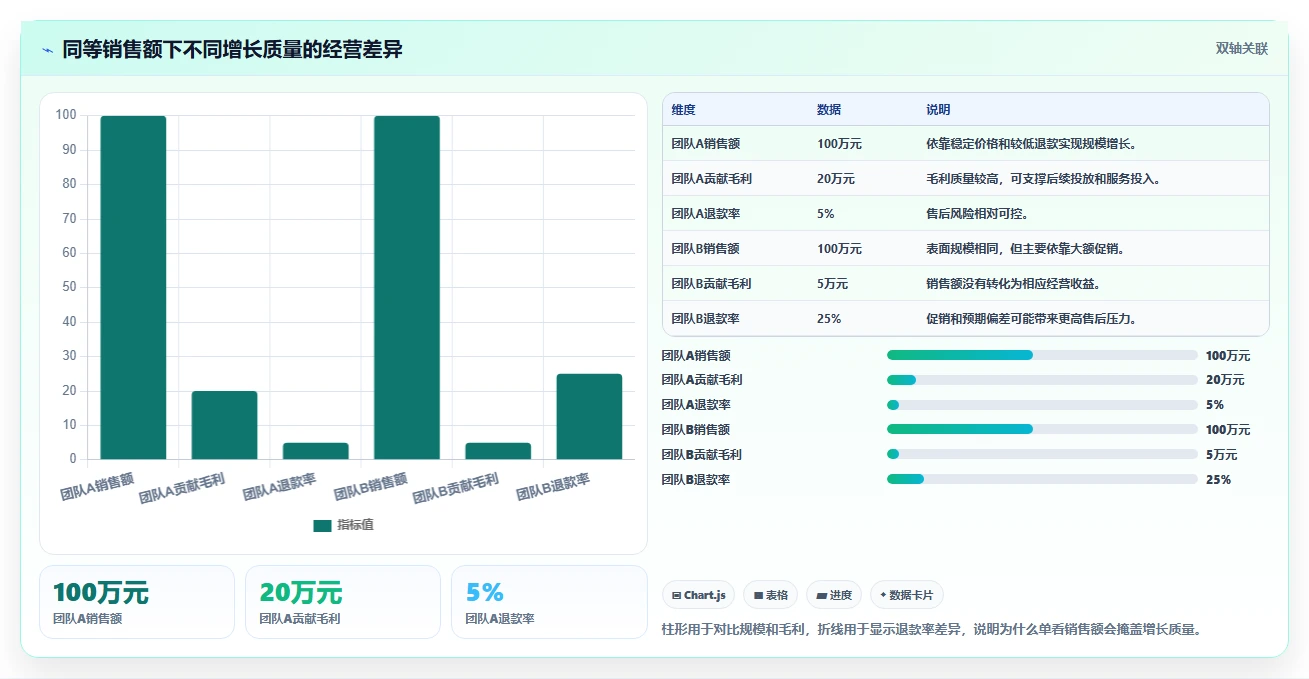Open the 20万元 团队A贡献毛利 data card
This screenshot has width=1309, height=679.
click(x=343, y=602)
